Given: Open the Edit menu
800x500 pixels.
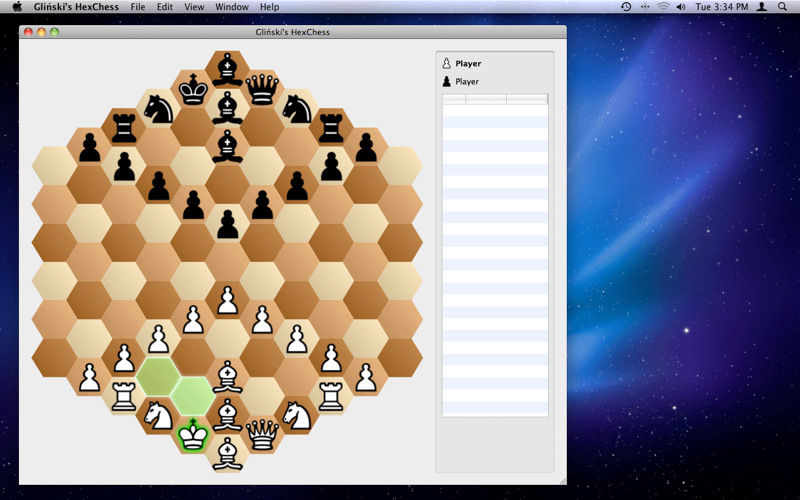Looking at the screenshot, I should 164,7.
